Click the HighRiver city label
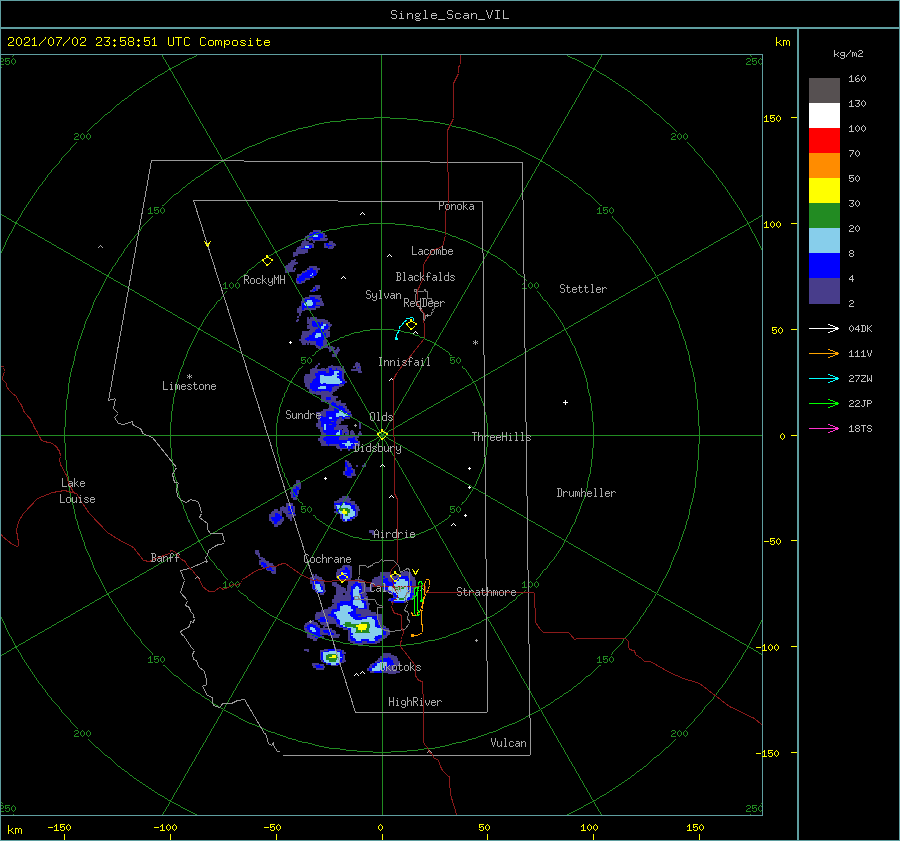The image size is (900, 841). [x=415, y=702]
